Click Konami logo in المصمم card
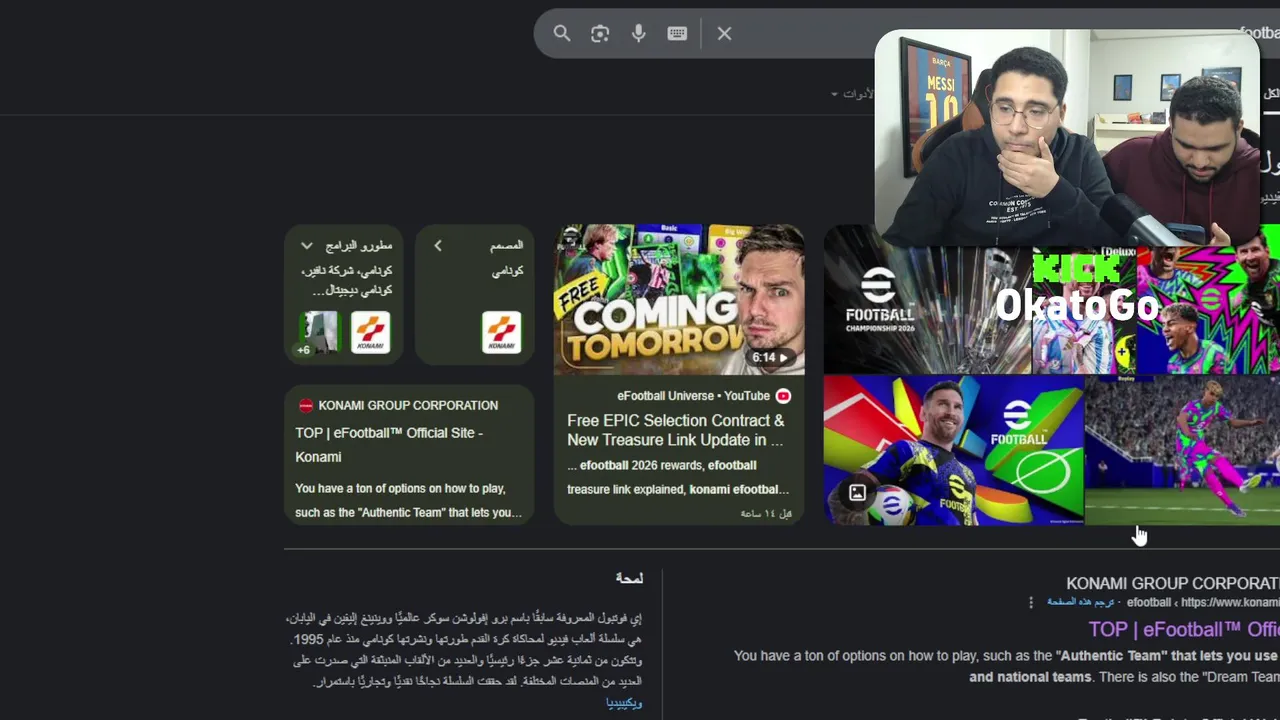 click(x=501, y=333)
